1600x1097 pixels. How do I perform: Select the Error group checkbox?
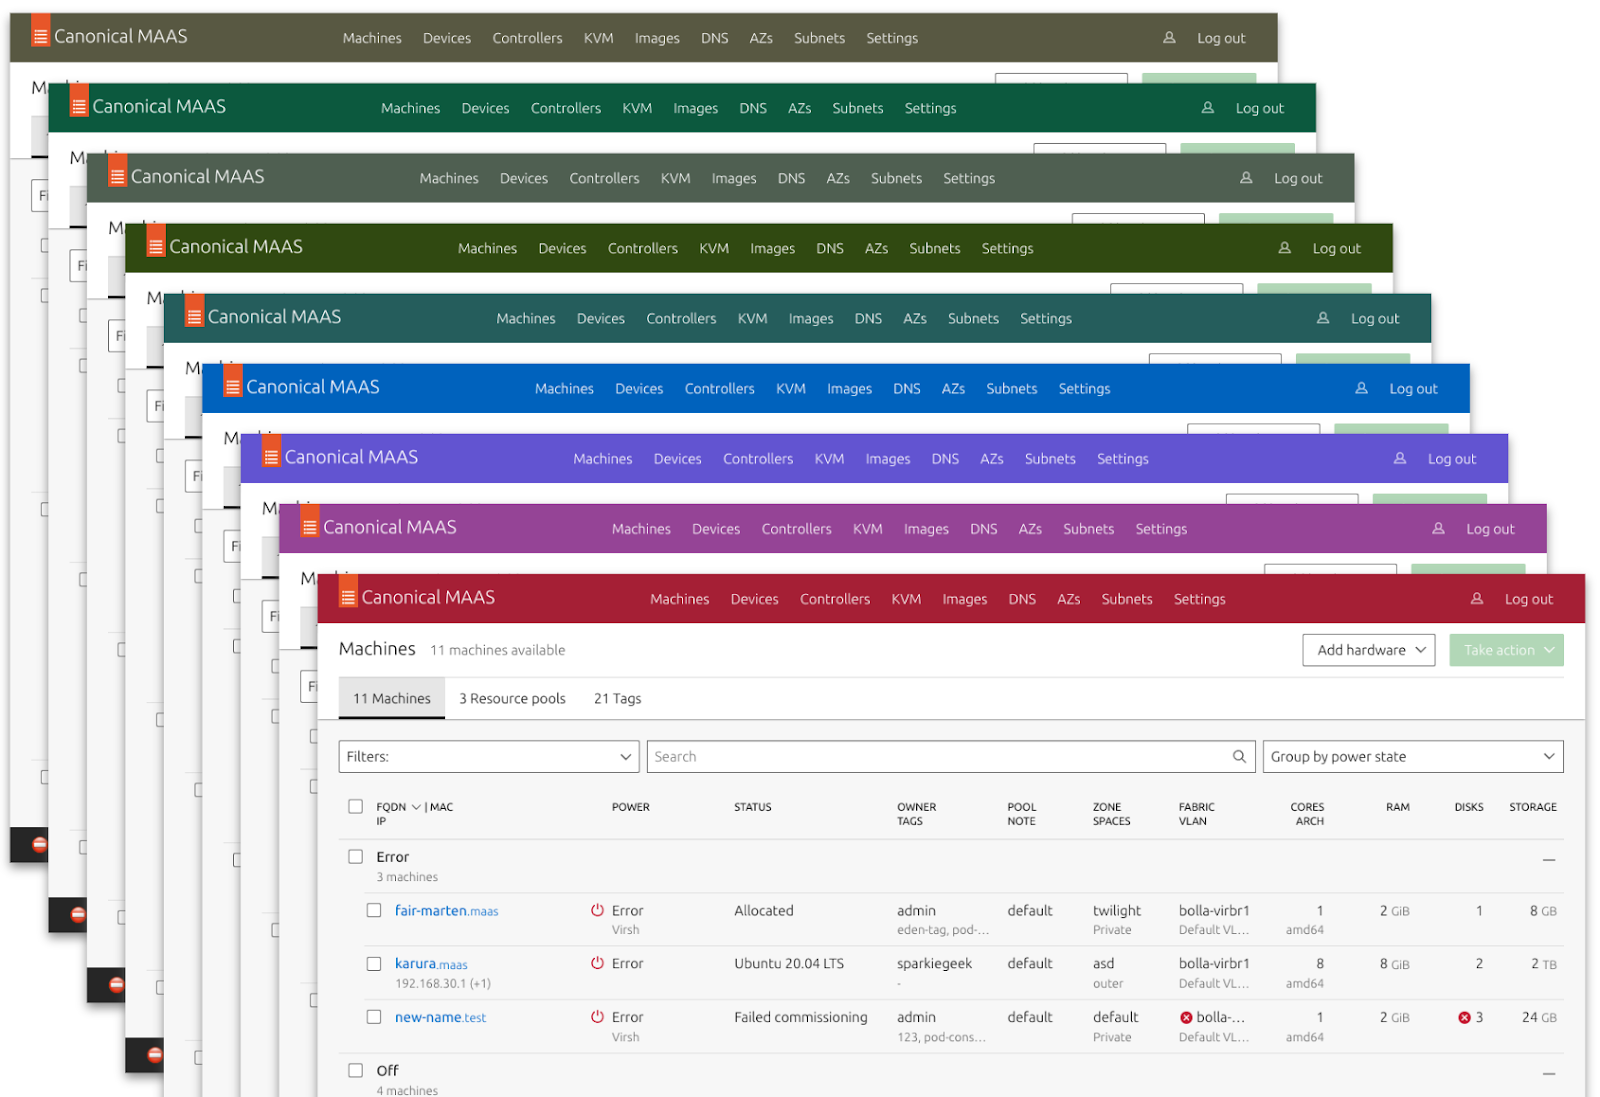pyautogui.click(x=355, y=856)
